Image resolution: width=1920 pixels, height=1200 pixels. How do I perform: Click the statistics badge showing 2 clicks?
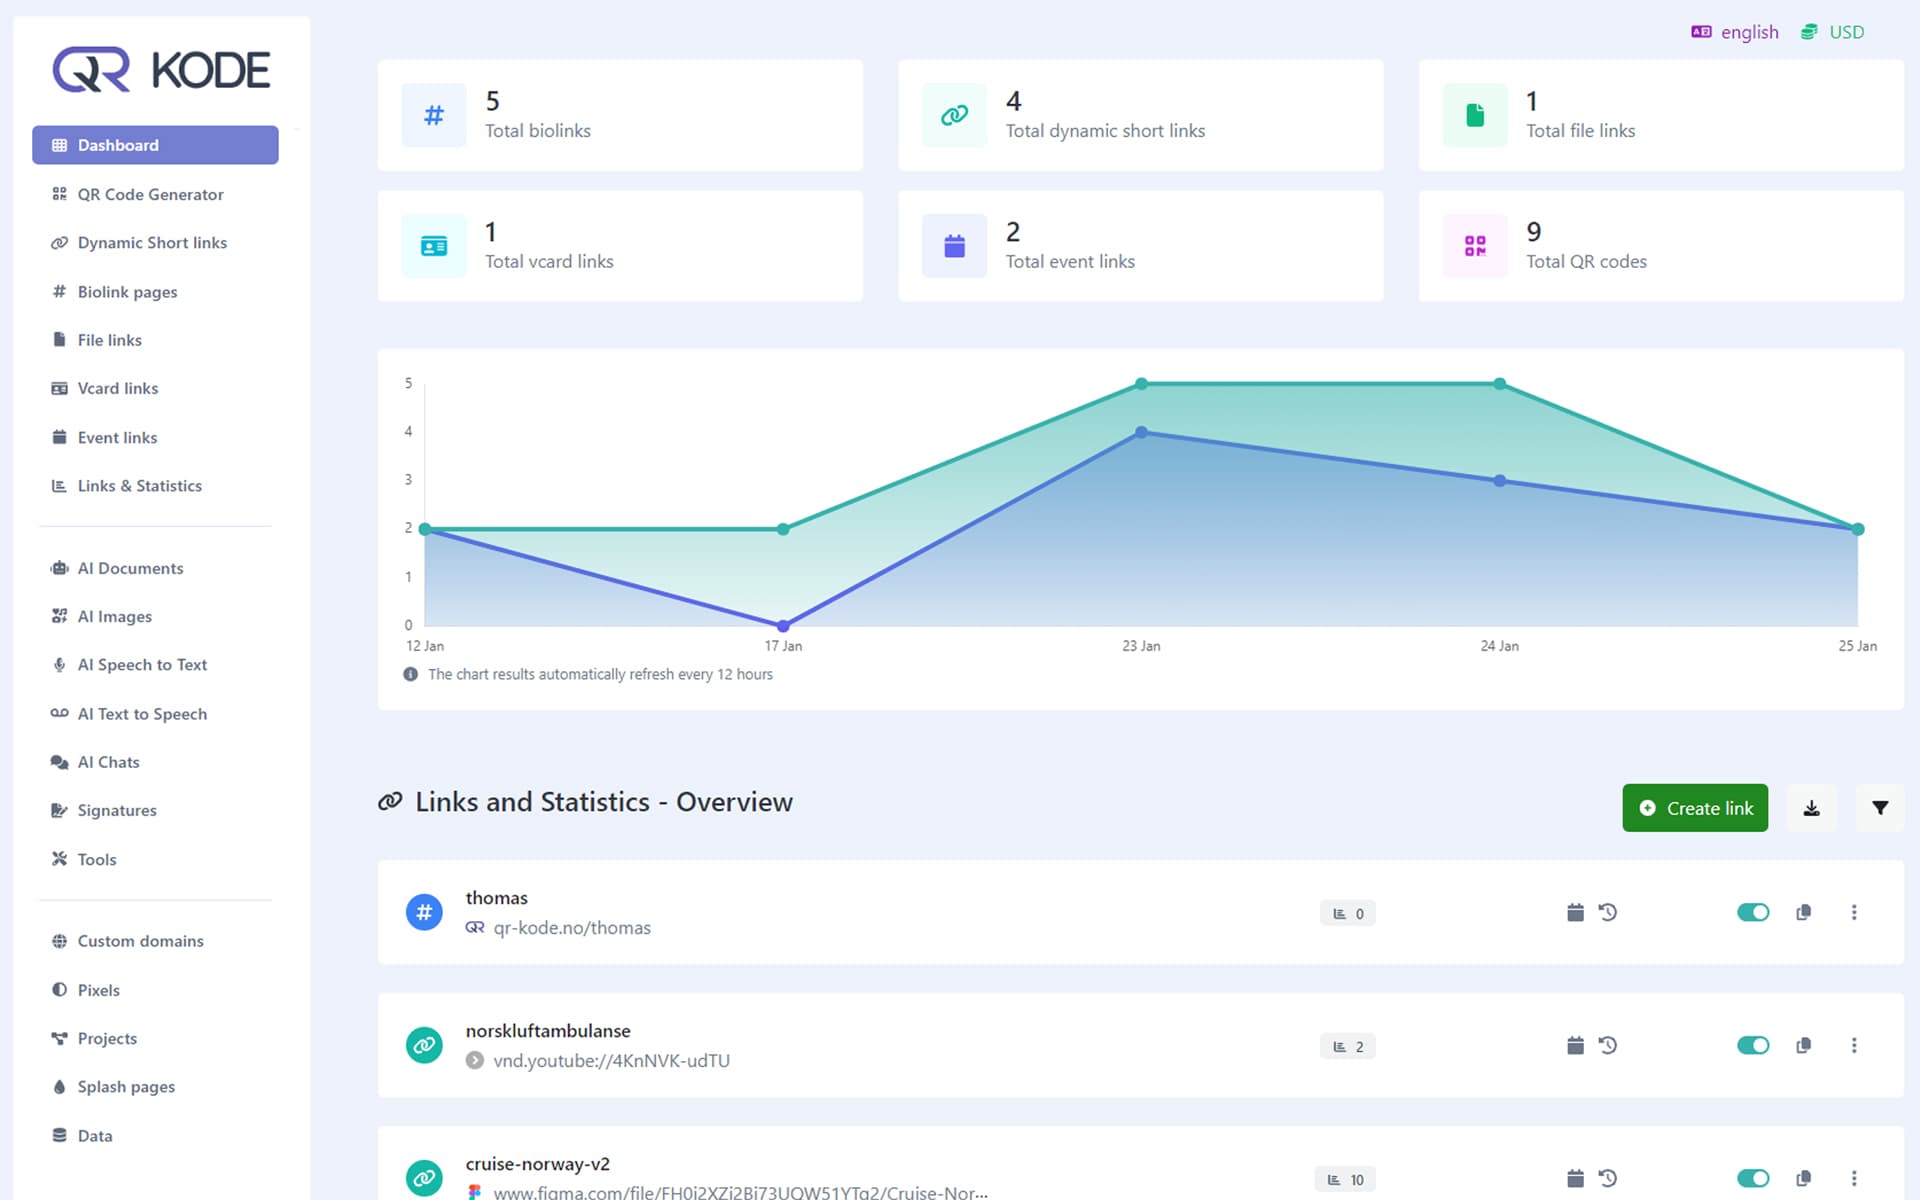point(1347,1046)
